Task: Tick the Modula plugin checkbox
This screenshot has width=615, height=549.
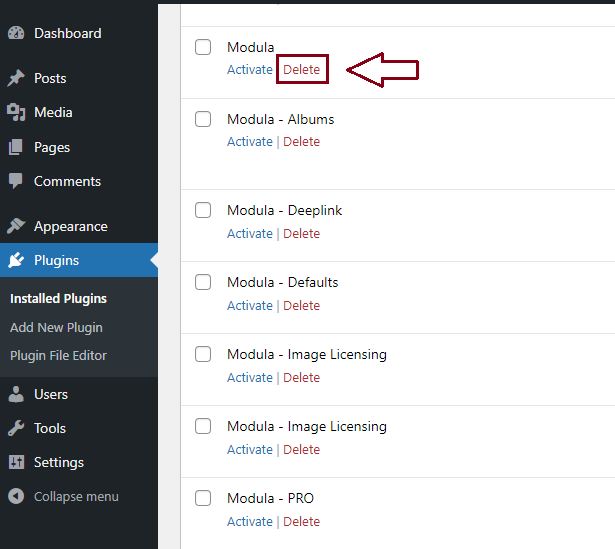Action: coord(203,47)
